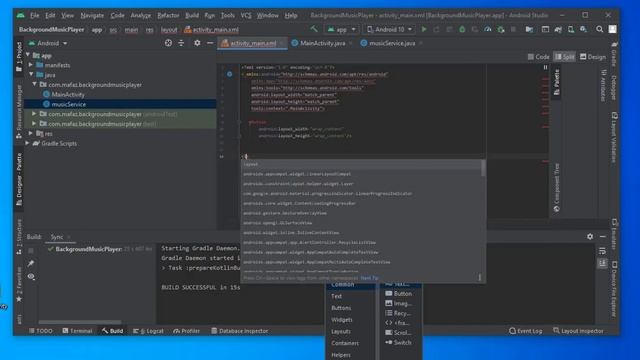The height and width of the screenshot is (360, 640).
Task: Toggle the Device File Explorer tool window
Action: tap(614, 289)
